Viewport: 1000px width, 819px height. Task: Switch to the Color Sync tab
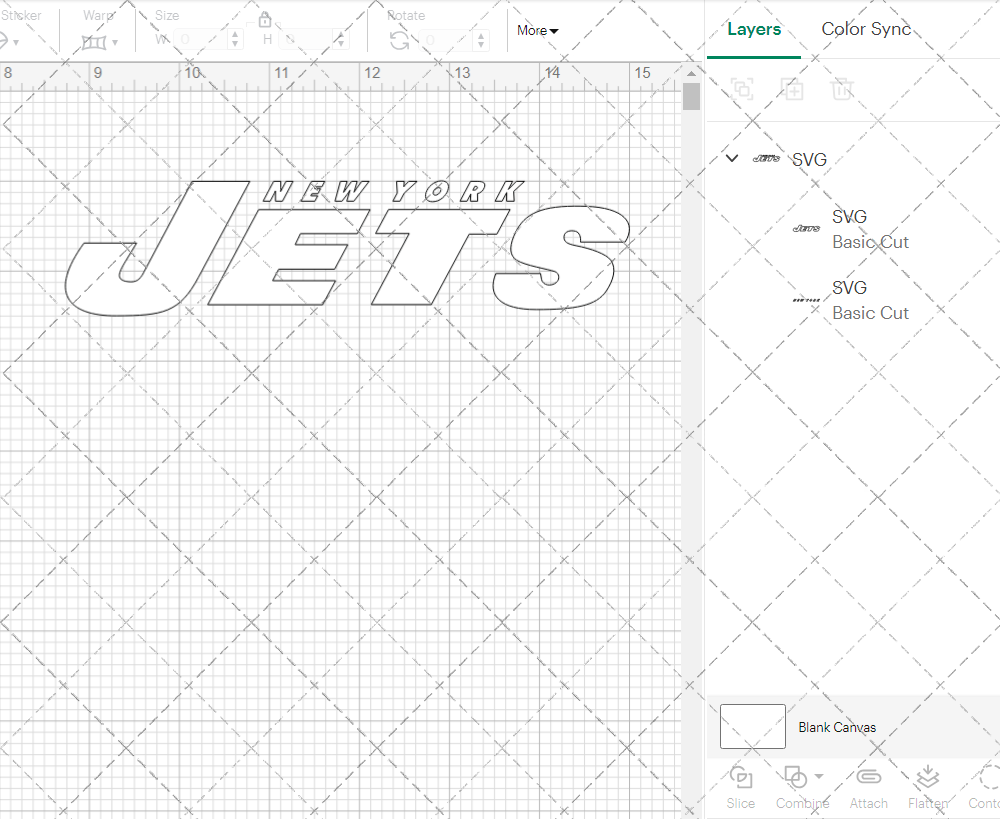(x=866, y=29)
